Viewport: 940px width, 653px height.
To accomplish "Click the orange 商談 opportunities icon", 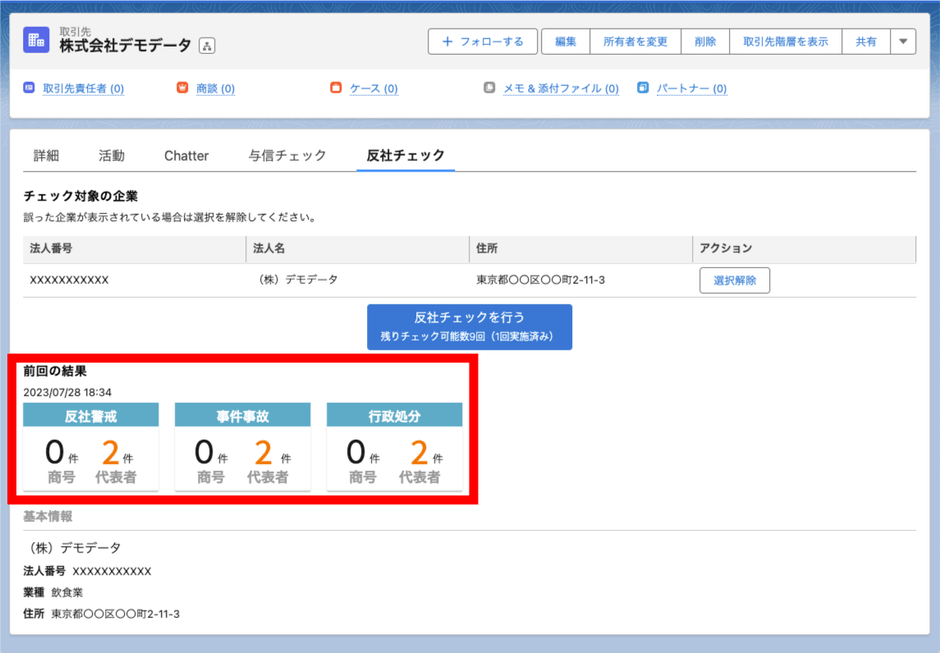I will (182, 88).
